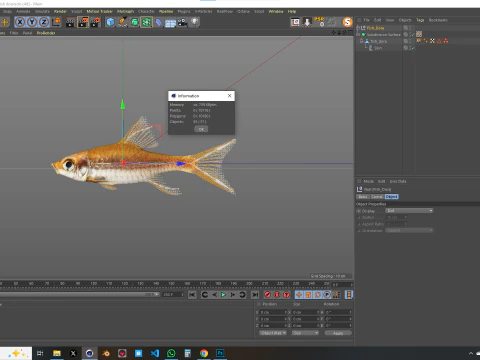Open the Bookmarks menu in Object Manager
480x360 pixels.
(x=438, y=20)
